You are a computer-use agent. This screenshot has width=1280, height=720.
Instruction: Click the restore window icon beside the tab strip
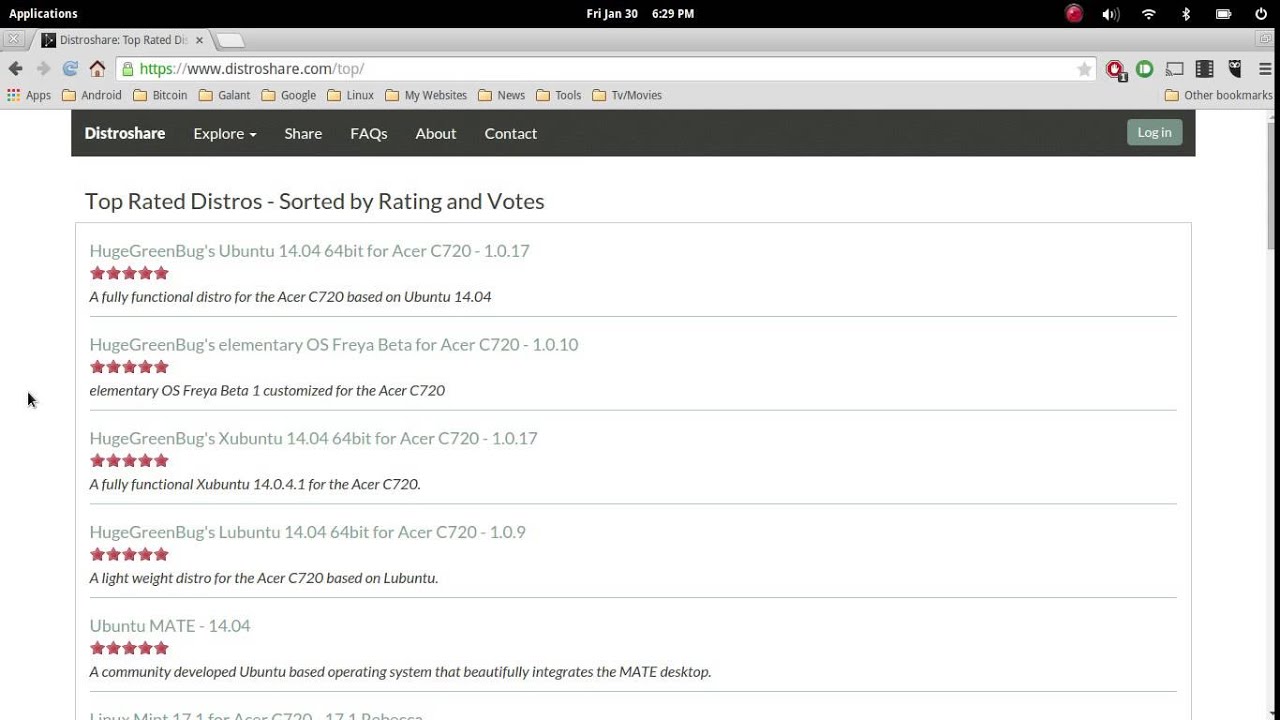click(1265, 39)
